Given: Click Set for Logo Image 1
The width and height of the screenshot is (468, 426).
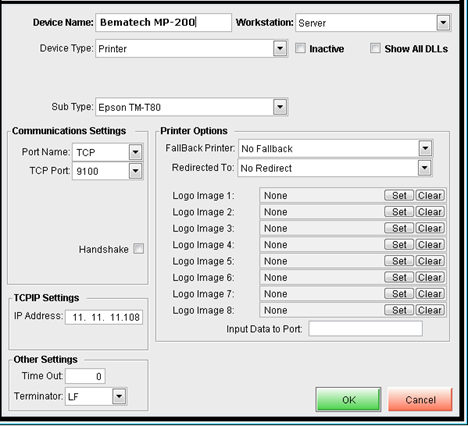Looking at the screenshot, I should pyautogui.click(x=399, y=195).
